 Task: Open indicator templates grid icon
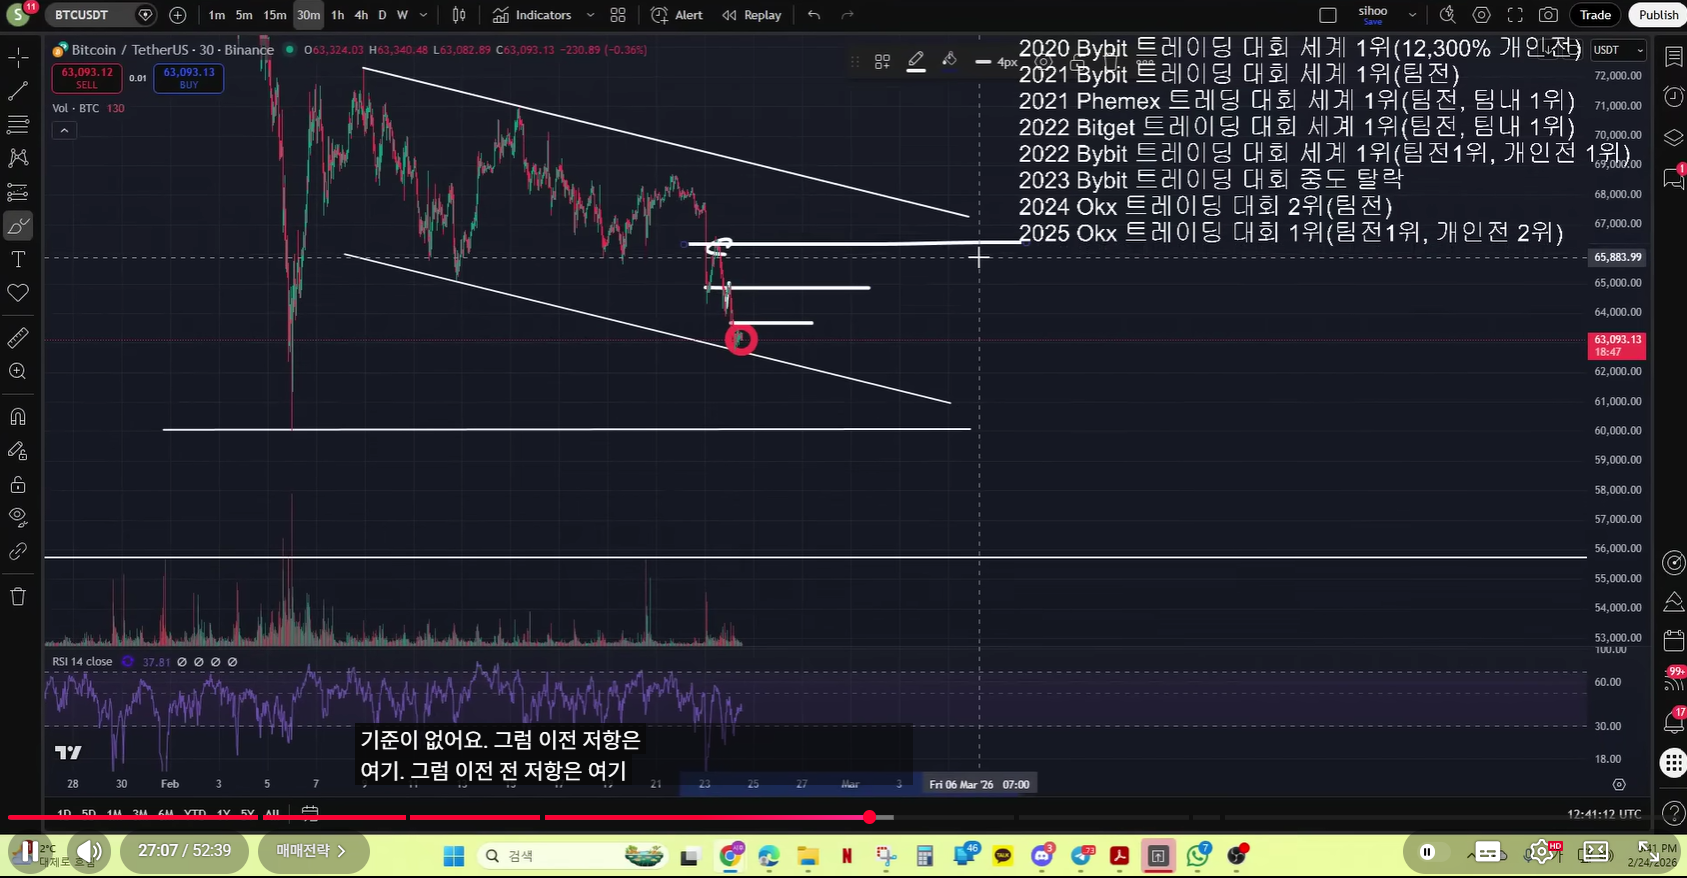[x=618, y=15]
